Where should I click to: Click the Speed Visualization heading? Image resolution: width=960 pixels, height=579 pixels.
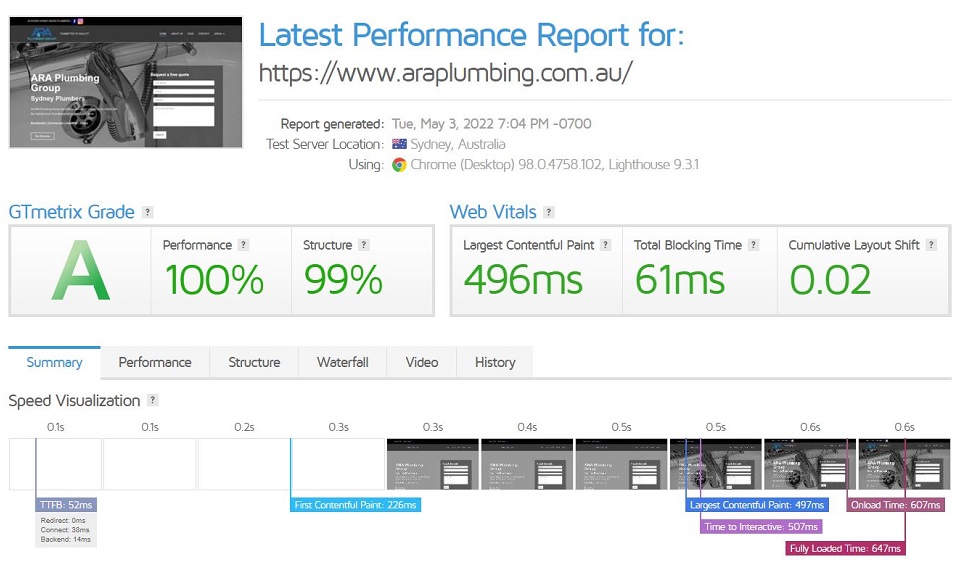(x=74, y=400)
